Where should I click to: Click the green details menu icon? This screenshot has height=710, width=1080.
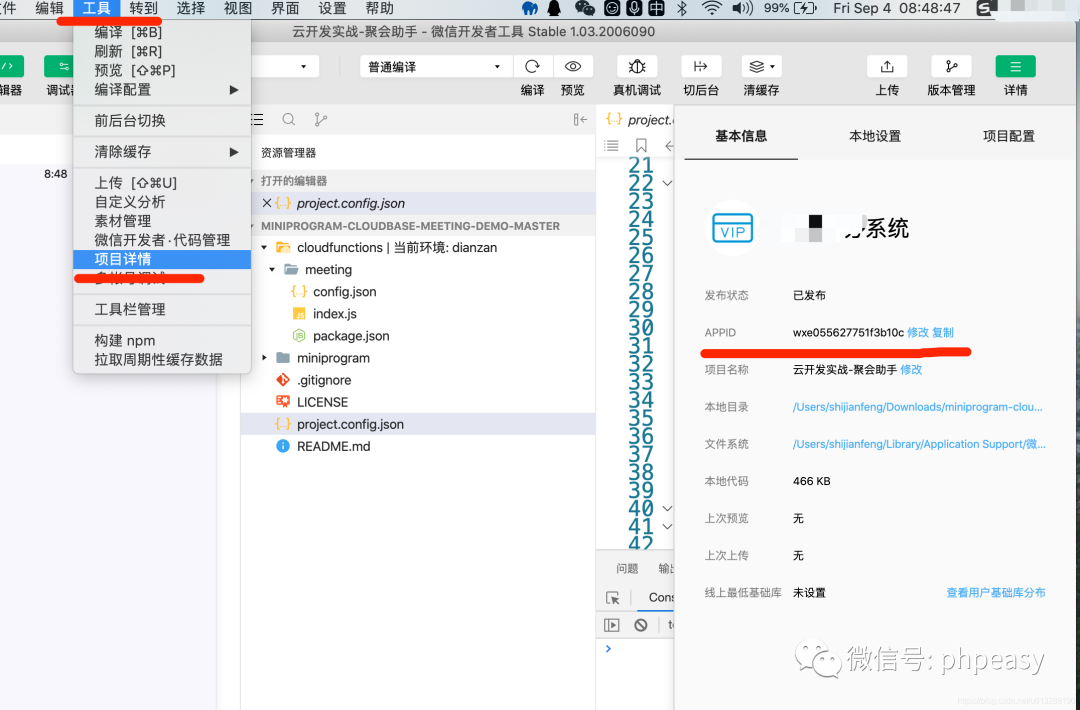point(1015,67)
